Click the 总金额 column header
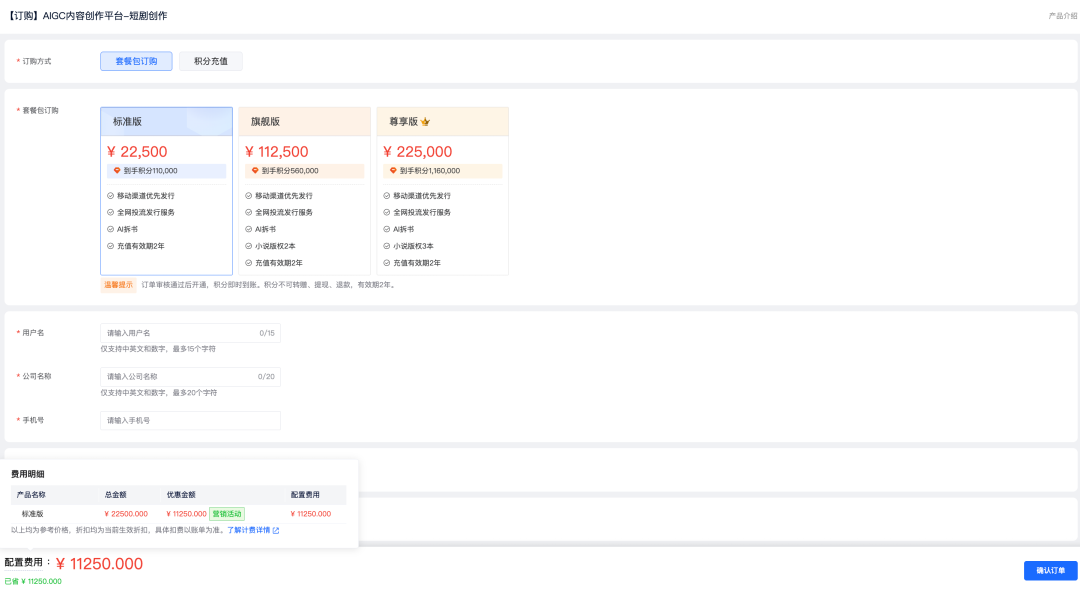This screenshot has height=591, width=1080. pyautogui.click(x=116, y=495)
